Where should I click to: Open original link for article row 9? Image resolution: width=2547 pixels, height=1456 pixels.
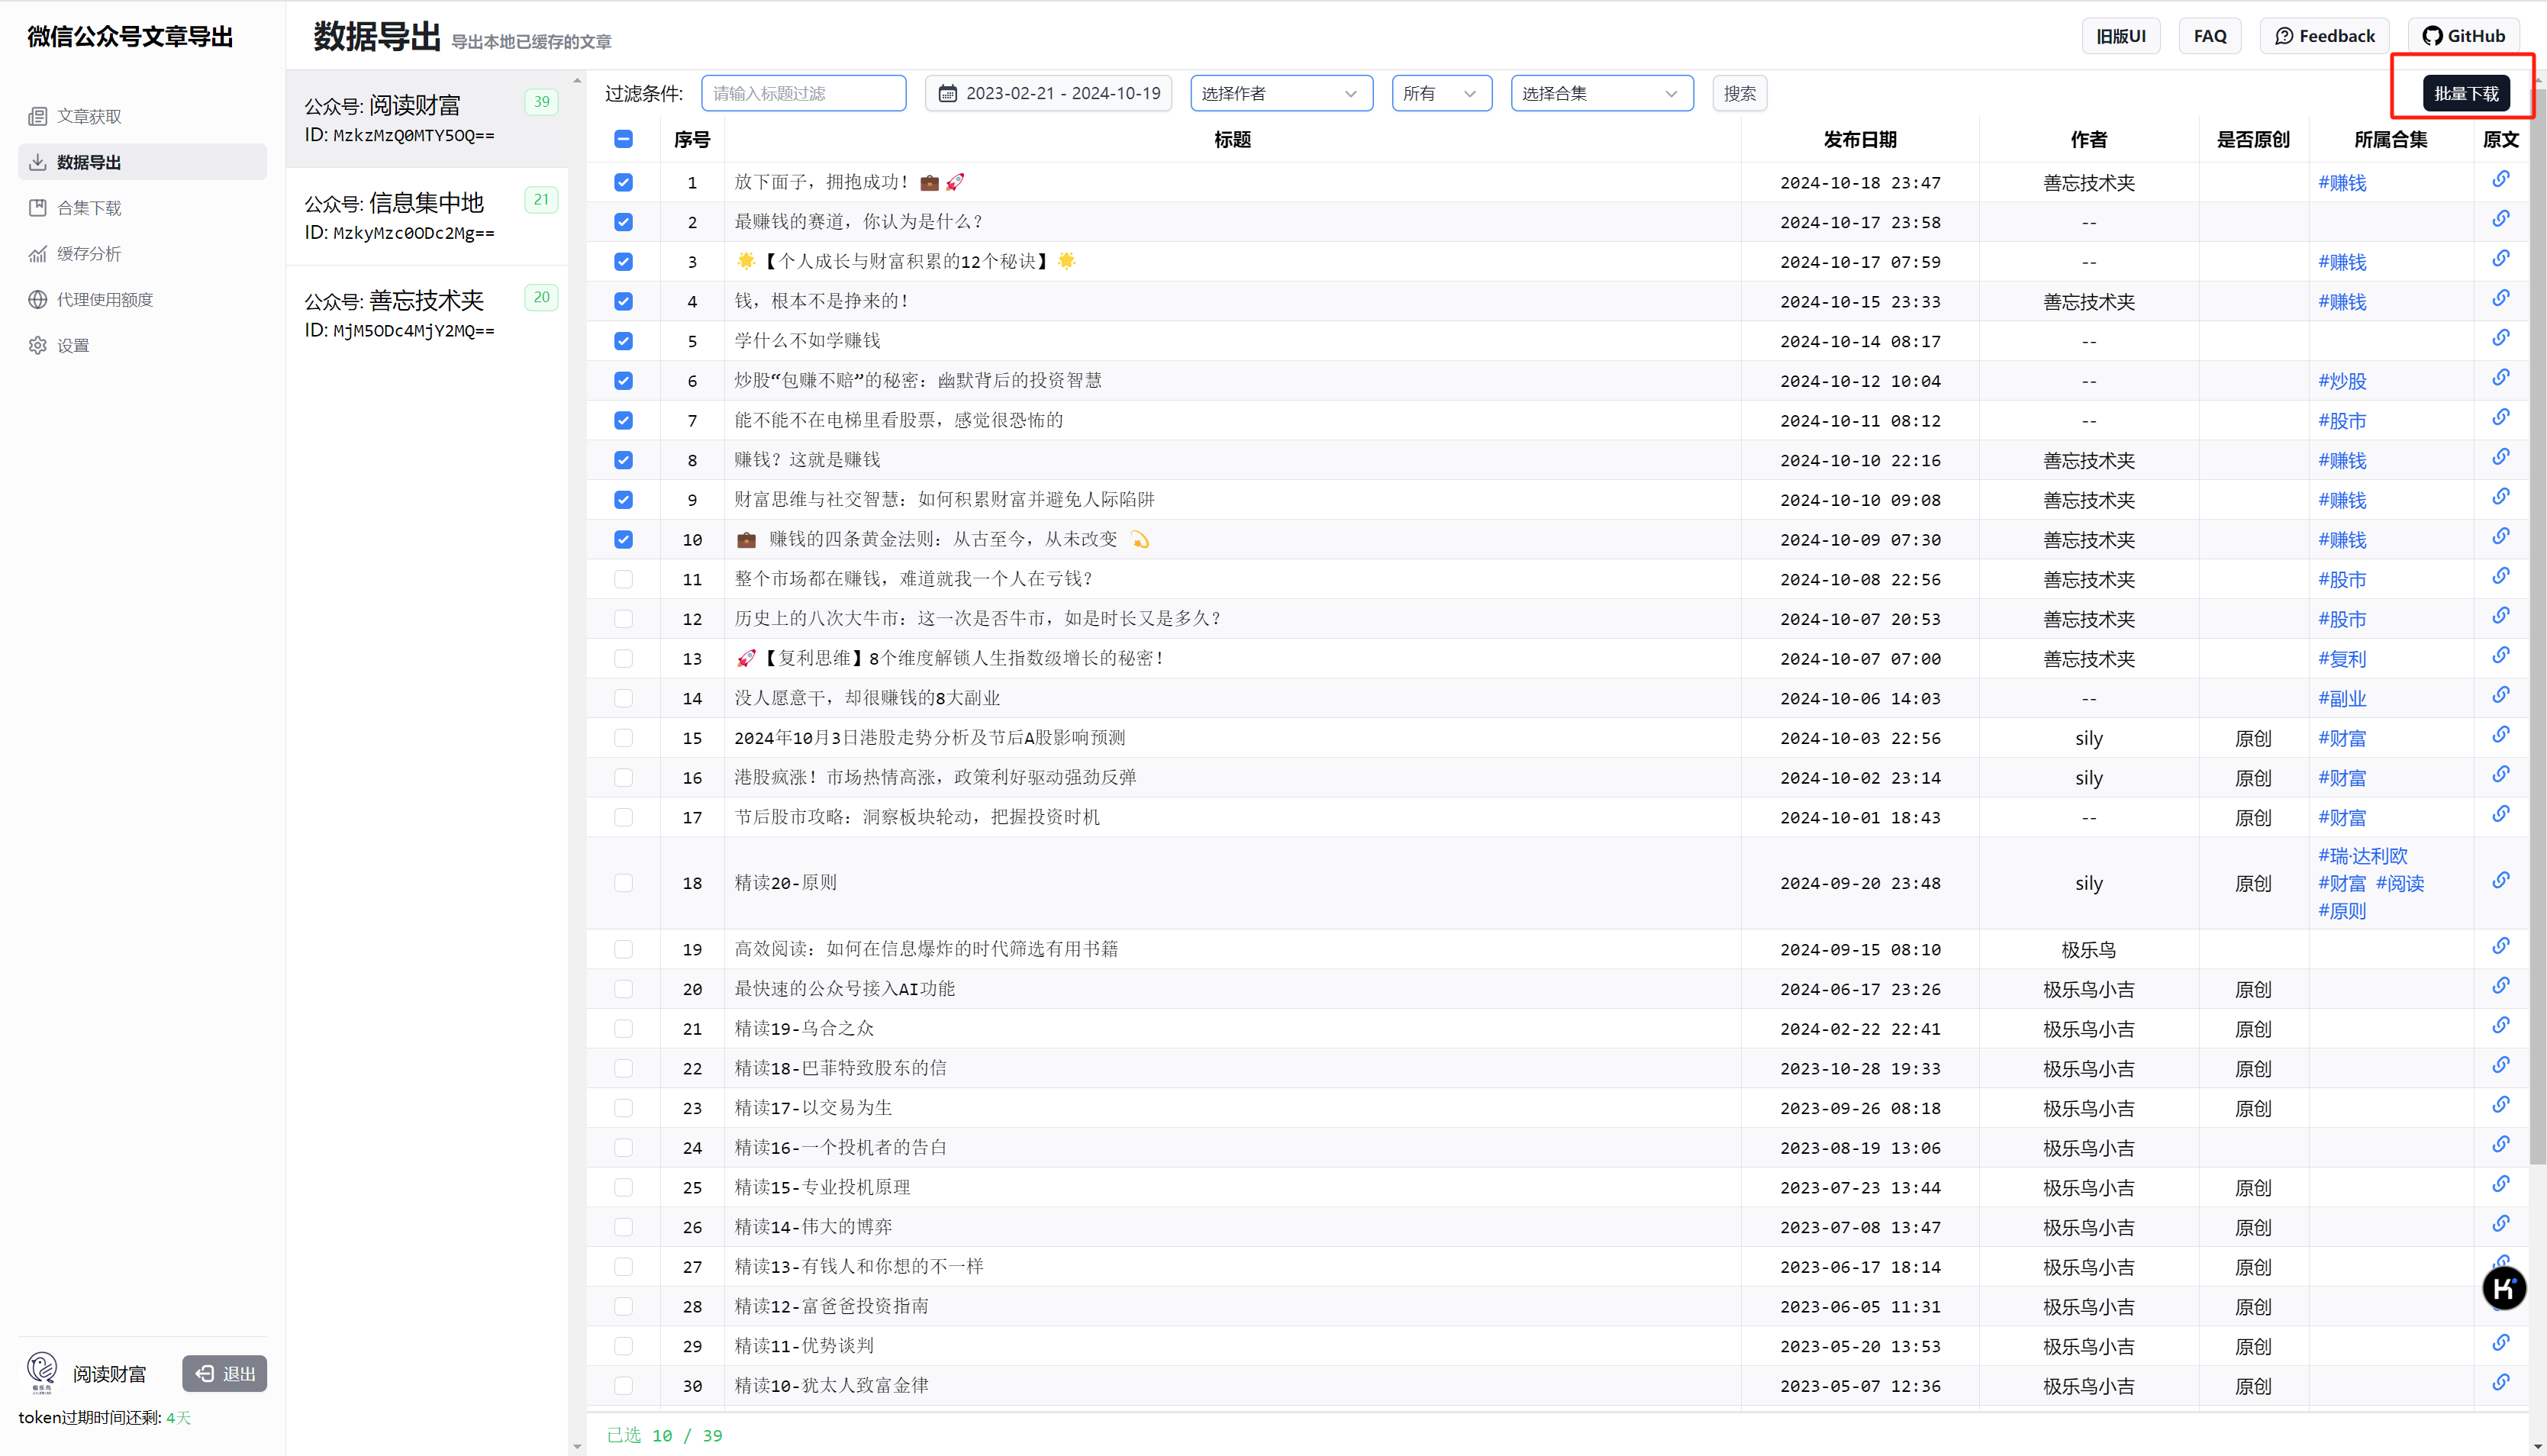tap(2500, 497)
